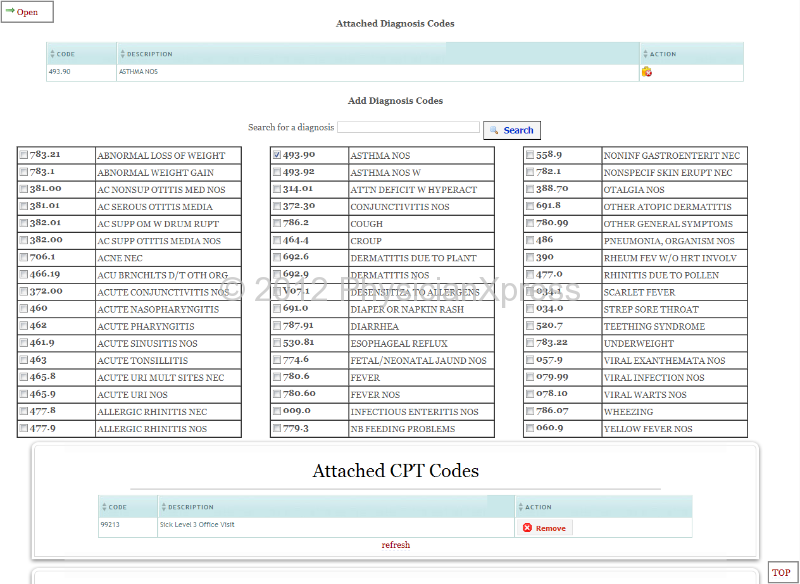Check the 786.2 Cough checkbox

coord(277,224)
